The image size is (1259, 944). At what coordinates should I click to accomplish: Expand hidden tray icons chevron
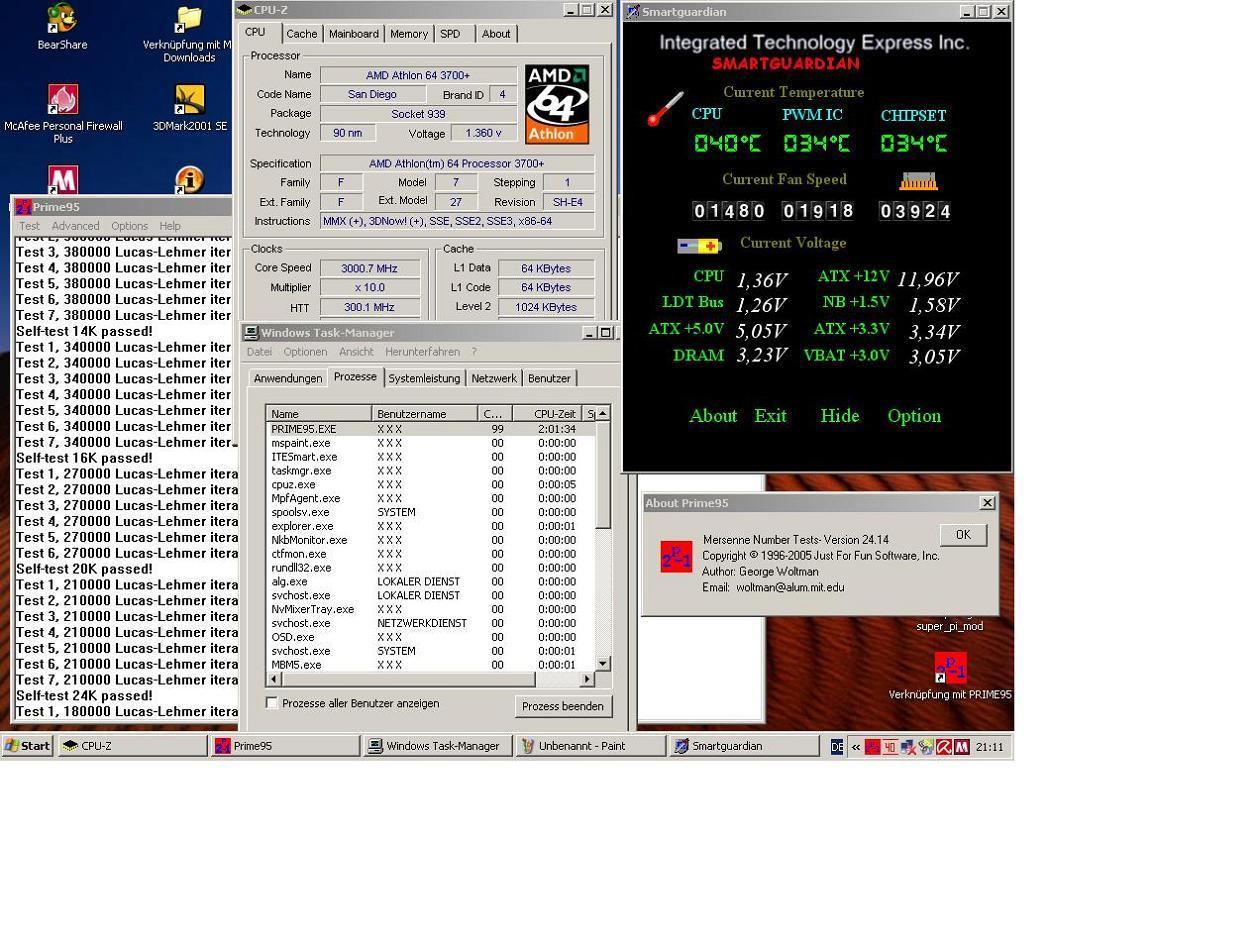click(856, 747)
